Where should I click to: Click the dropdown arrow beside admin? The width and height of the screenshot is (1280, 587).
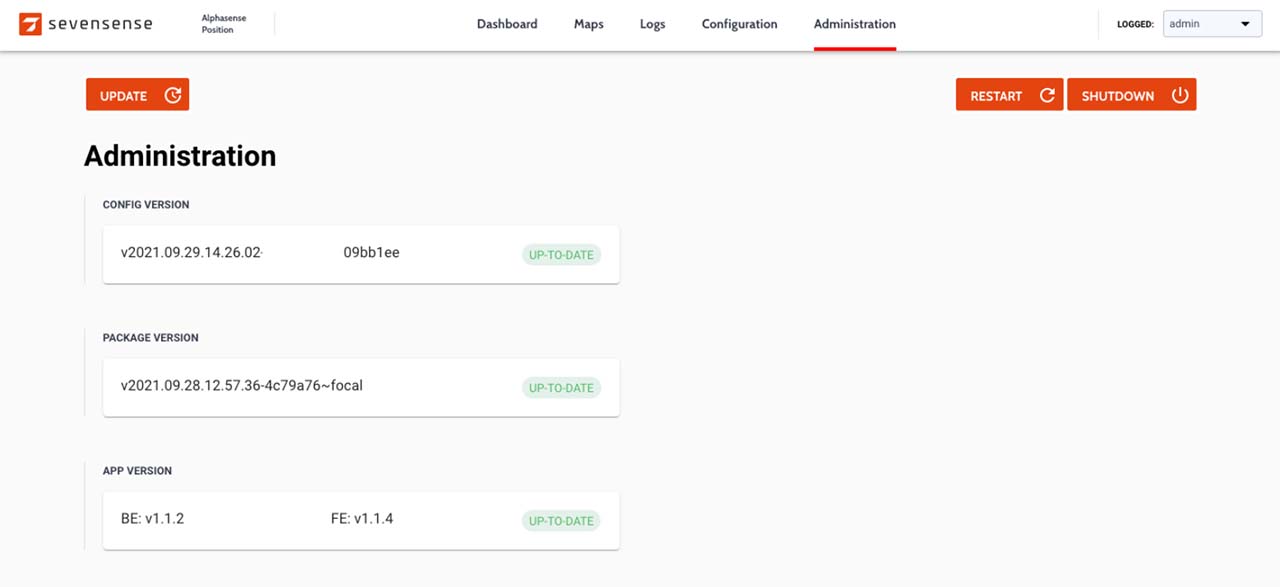pyautogui.click(x=1246, y=24)
